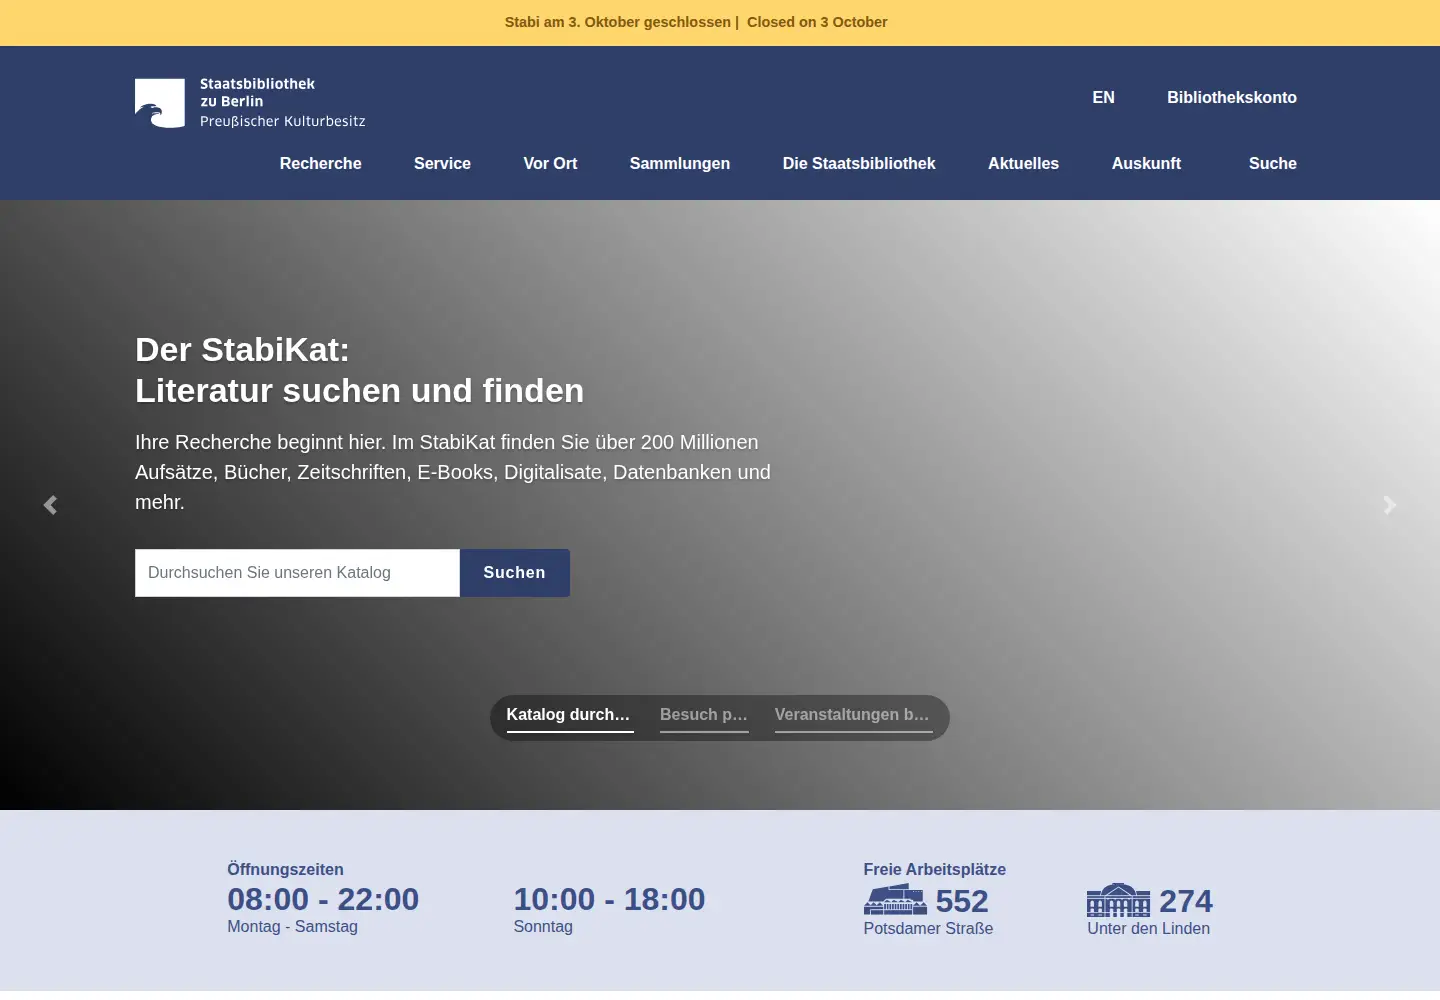1440x1000 pixels.
Task: Click the 'Unter den Linden' label
Action: click(1149, 928)
